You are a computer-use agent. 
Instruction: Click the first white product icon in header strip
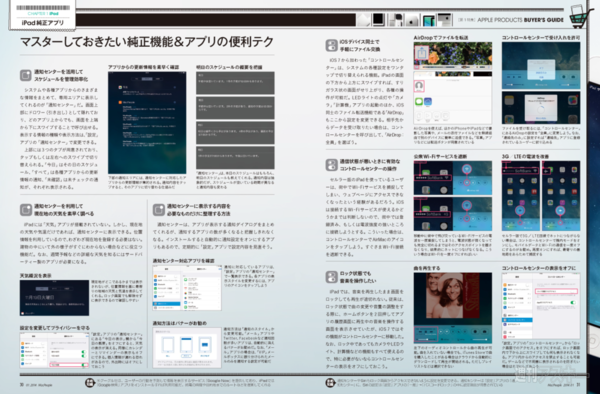point(364,19)
